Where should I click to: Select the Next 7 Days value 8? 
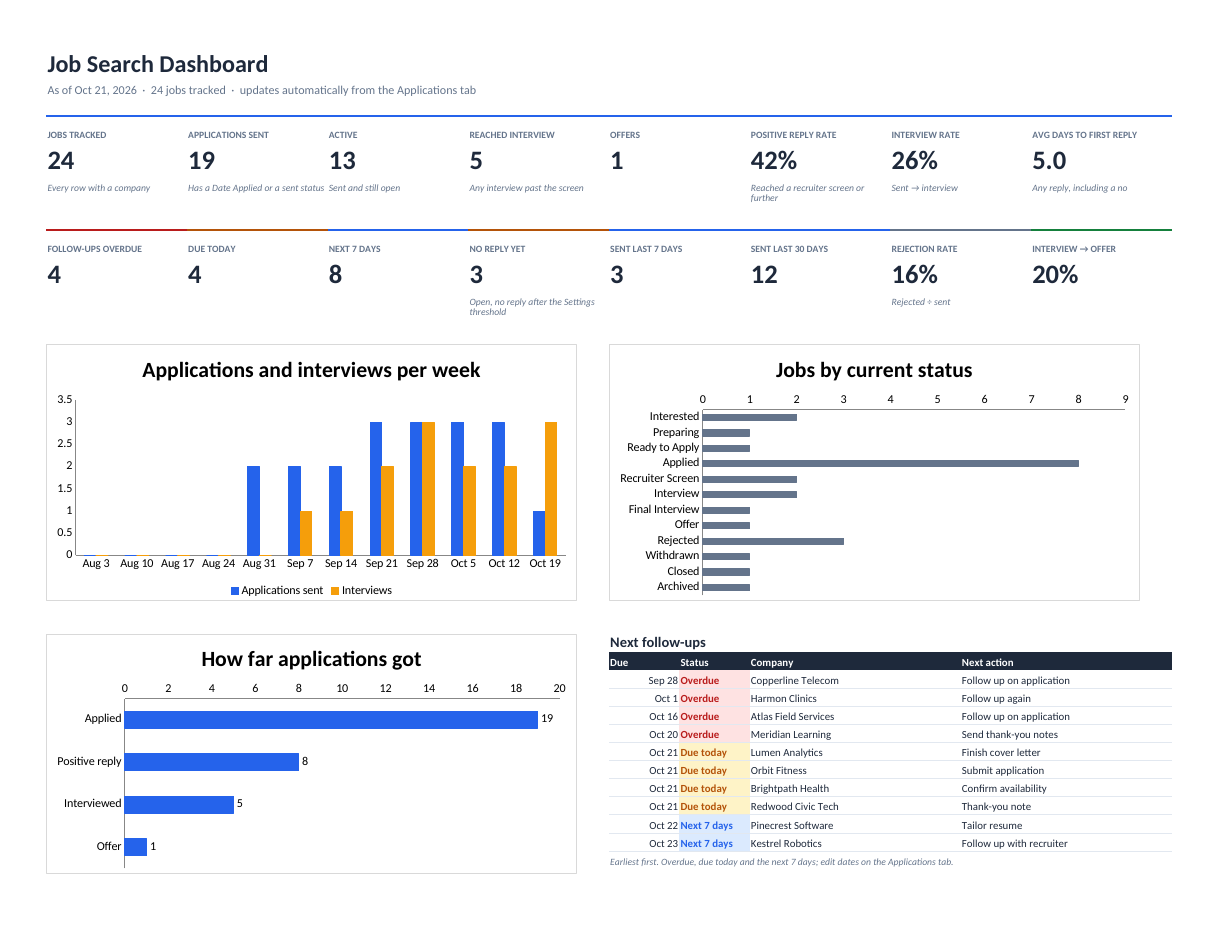335,275
